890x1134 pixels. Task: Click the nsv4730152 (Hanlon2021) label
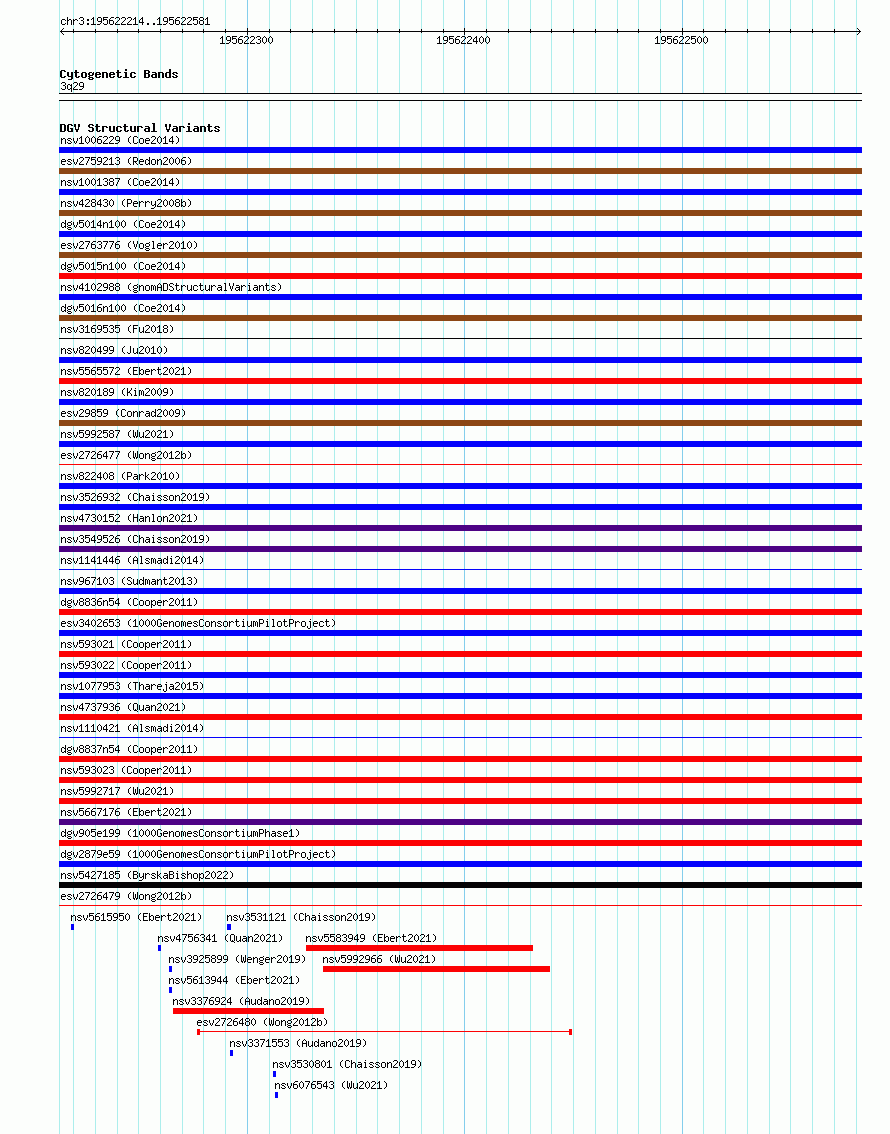(129, 518)
